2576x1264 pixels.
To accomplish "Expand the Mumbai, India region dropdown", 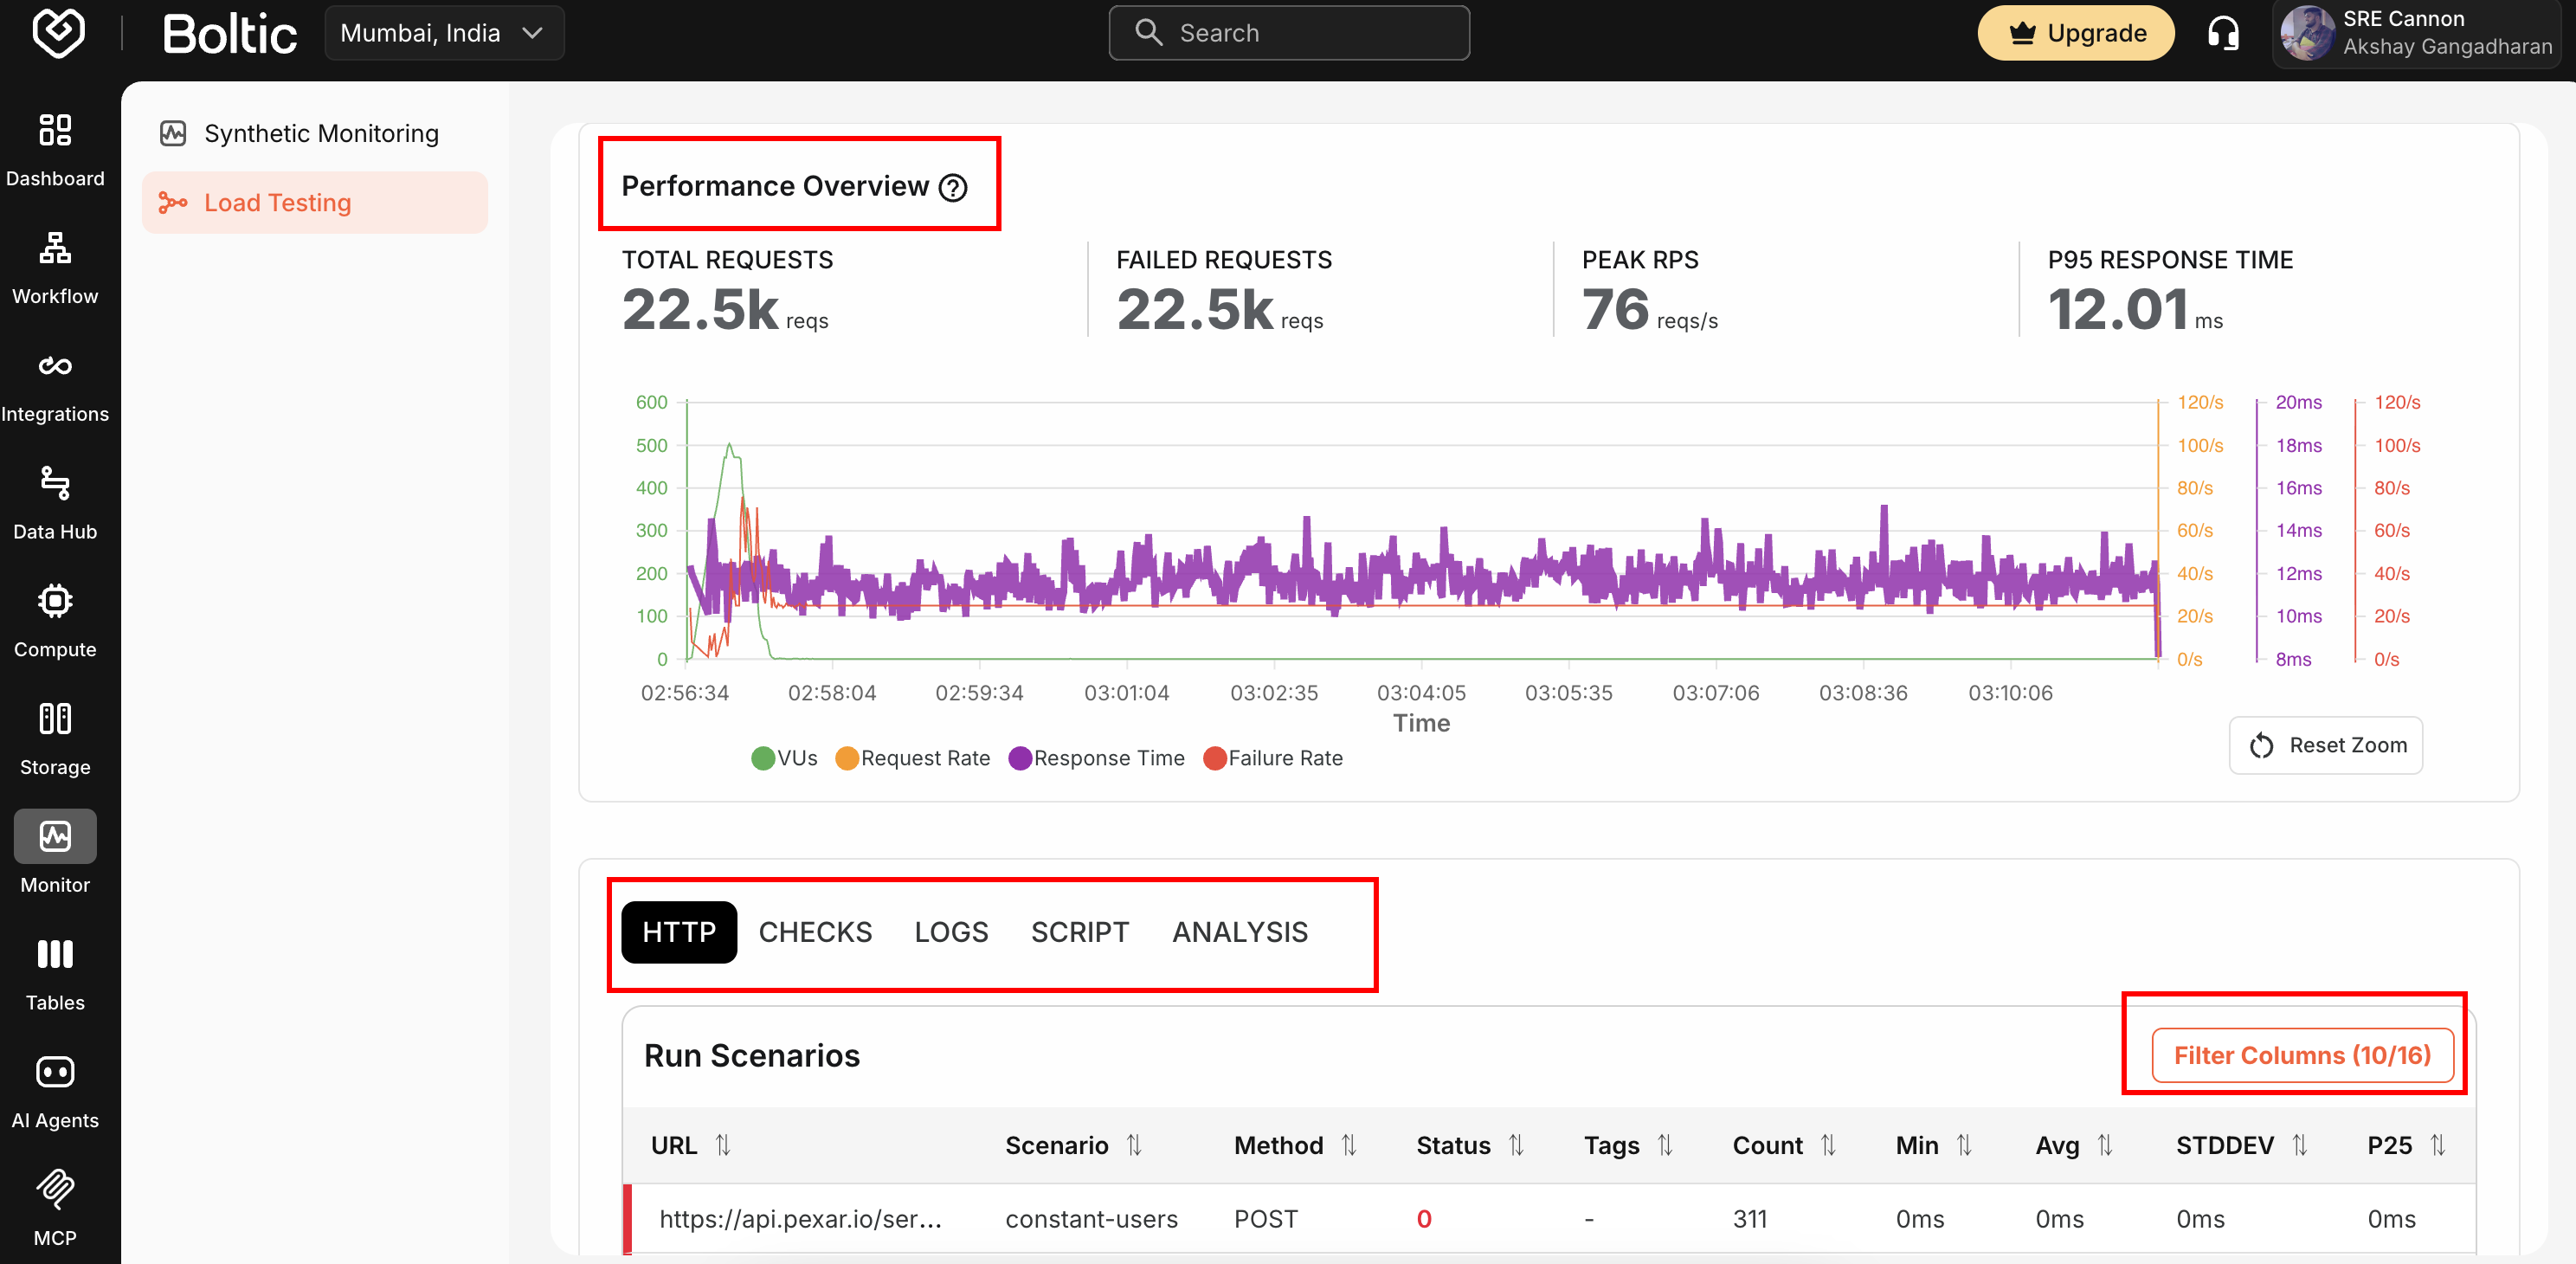I will click(x=443, y=33).
